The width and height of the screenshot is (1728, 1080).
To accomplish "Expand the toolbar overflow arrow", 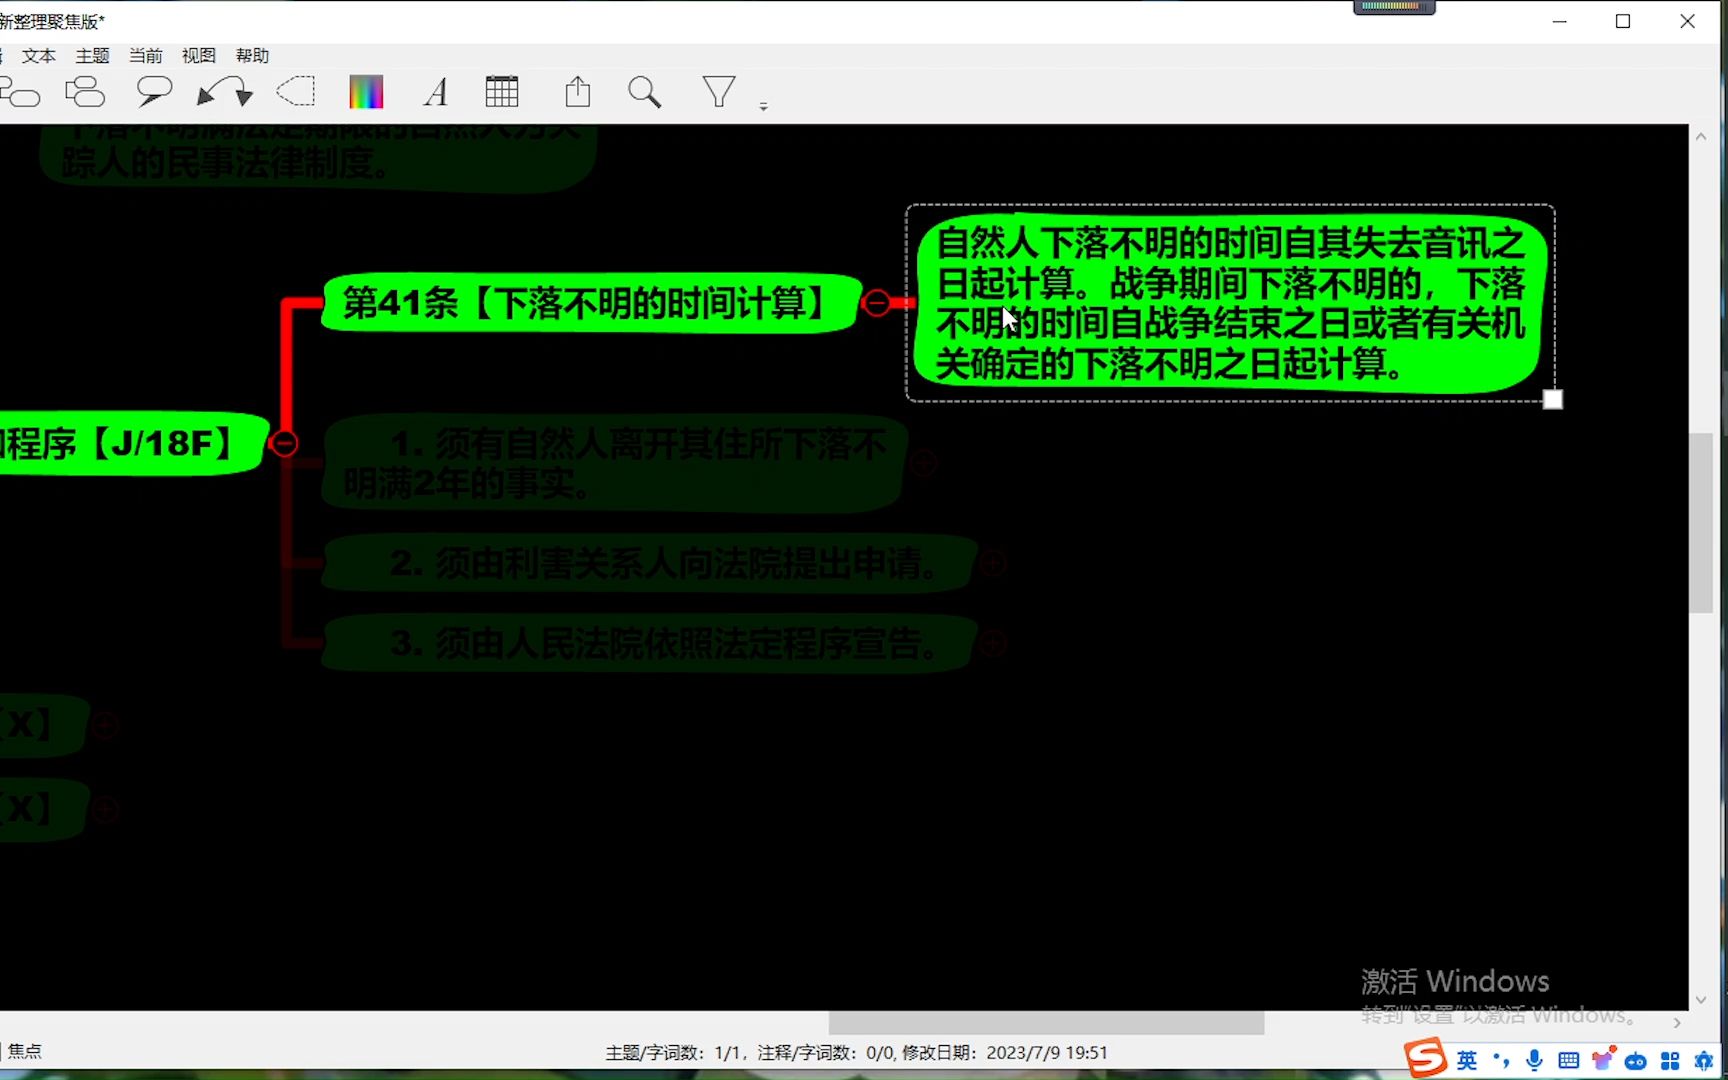I will [763, 105].
